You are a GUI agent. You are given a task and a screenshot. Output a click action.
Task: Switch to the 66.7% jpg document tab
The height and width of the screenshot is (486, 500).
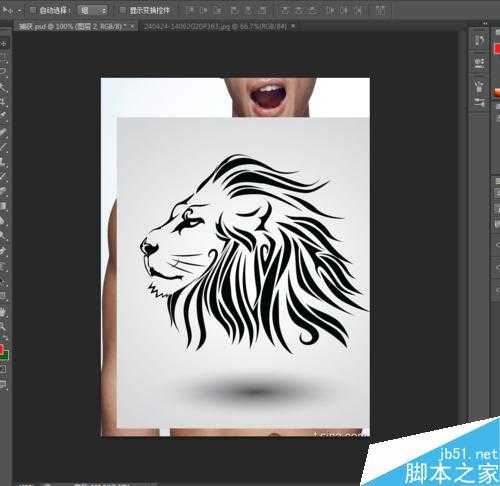(x=216, y=27)
